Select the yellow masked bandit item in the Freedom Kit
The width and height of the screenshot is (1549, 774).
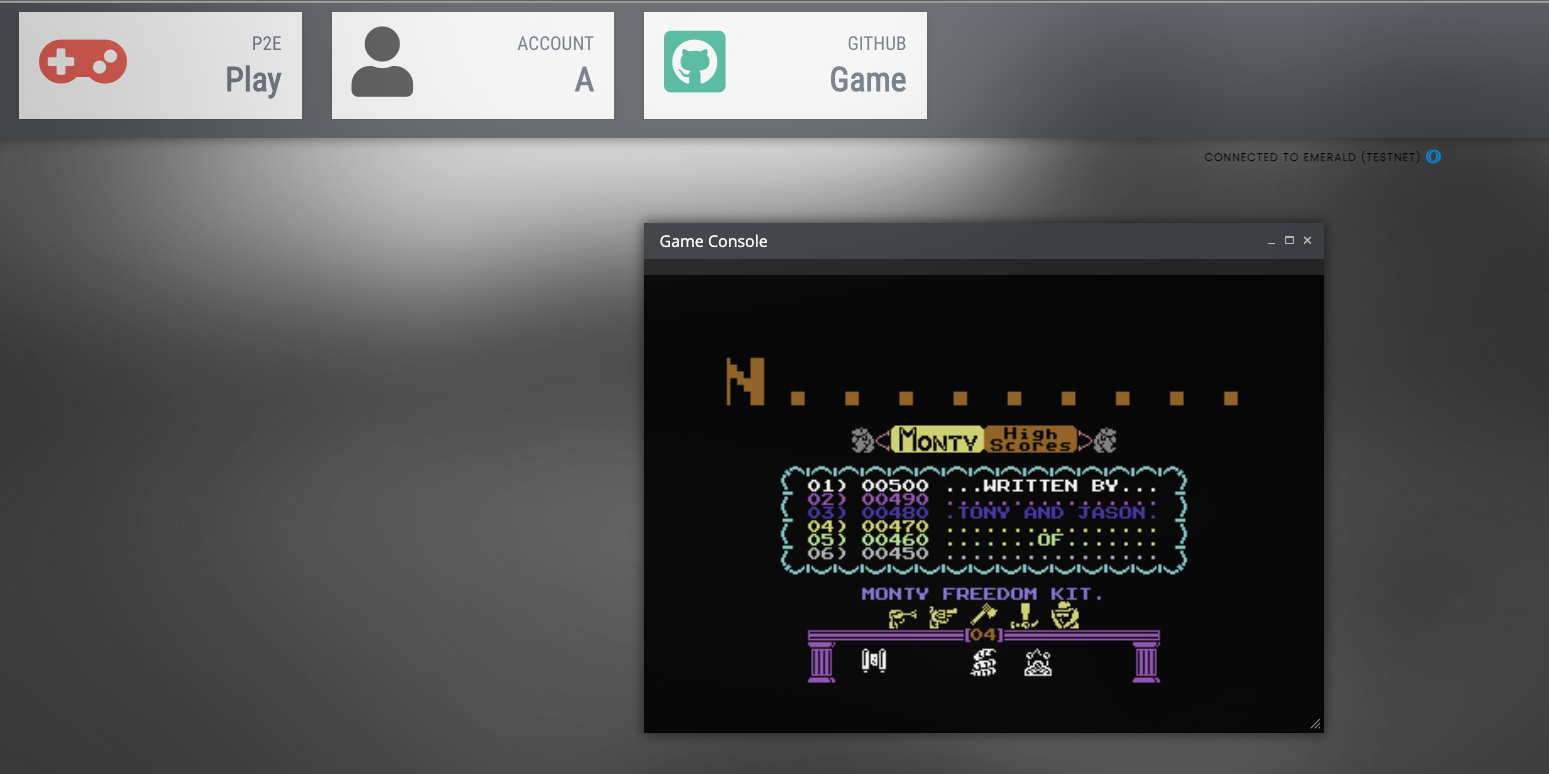(x=1065, y=617)
